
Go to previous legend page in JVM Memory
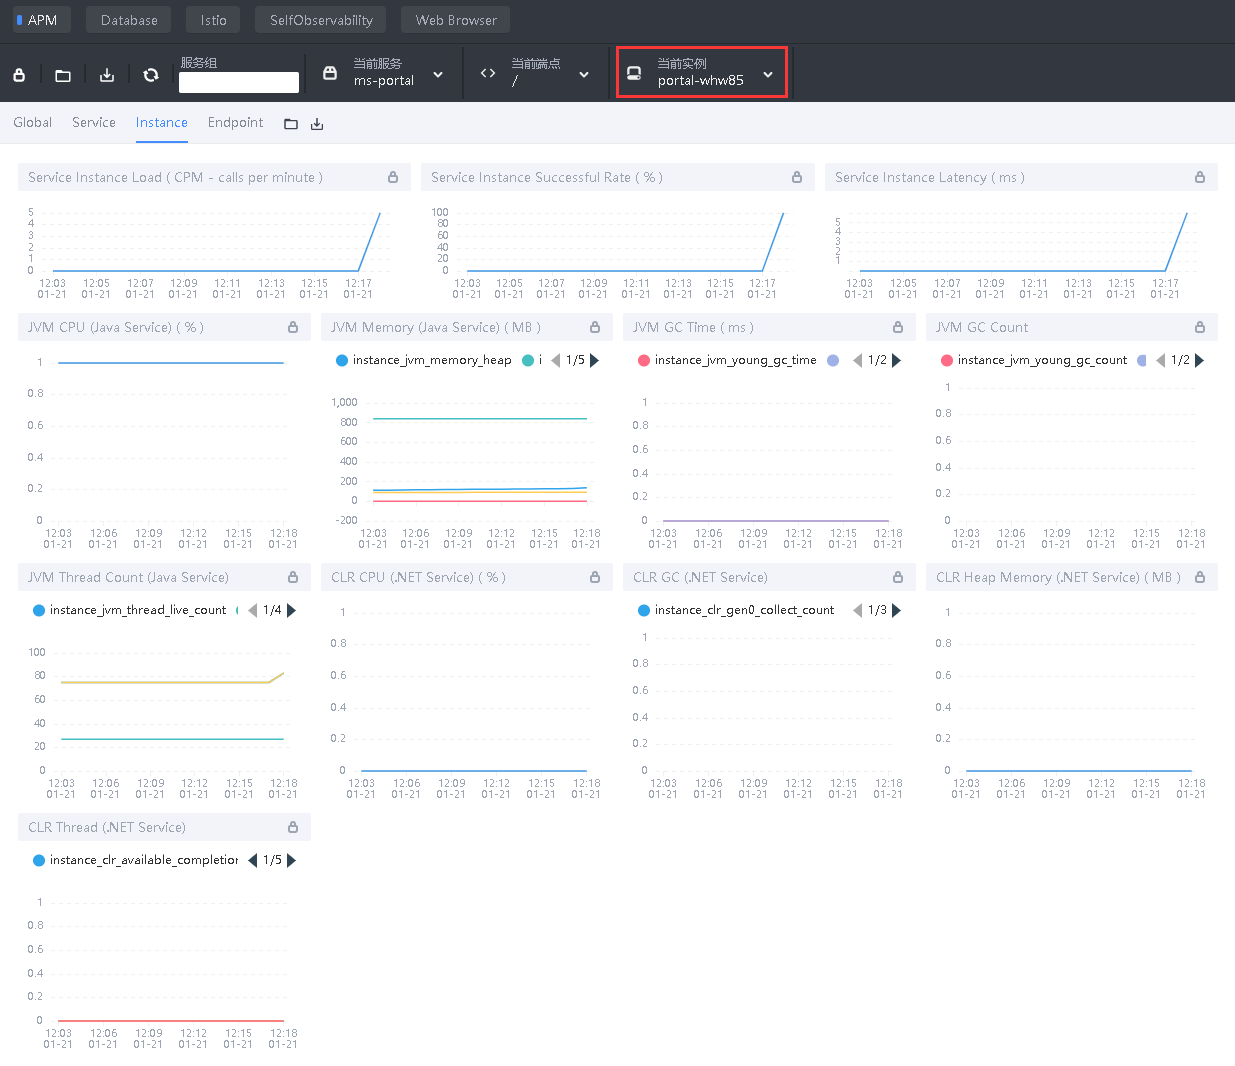coord(556,360)
